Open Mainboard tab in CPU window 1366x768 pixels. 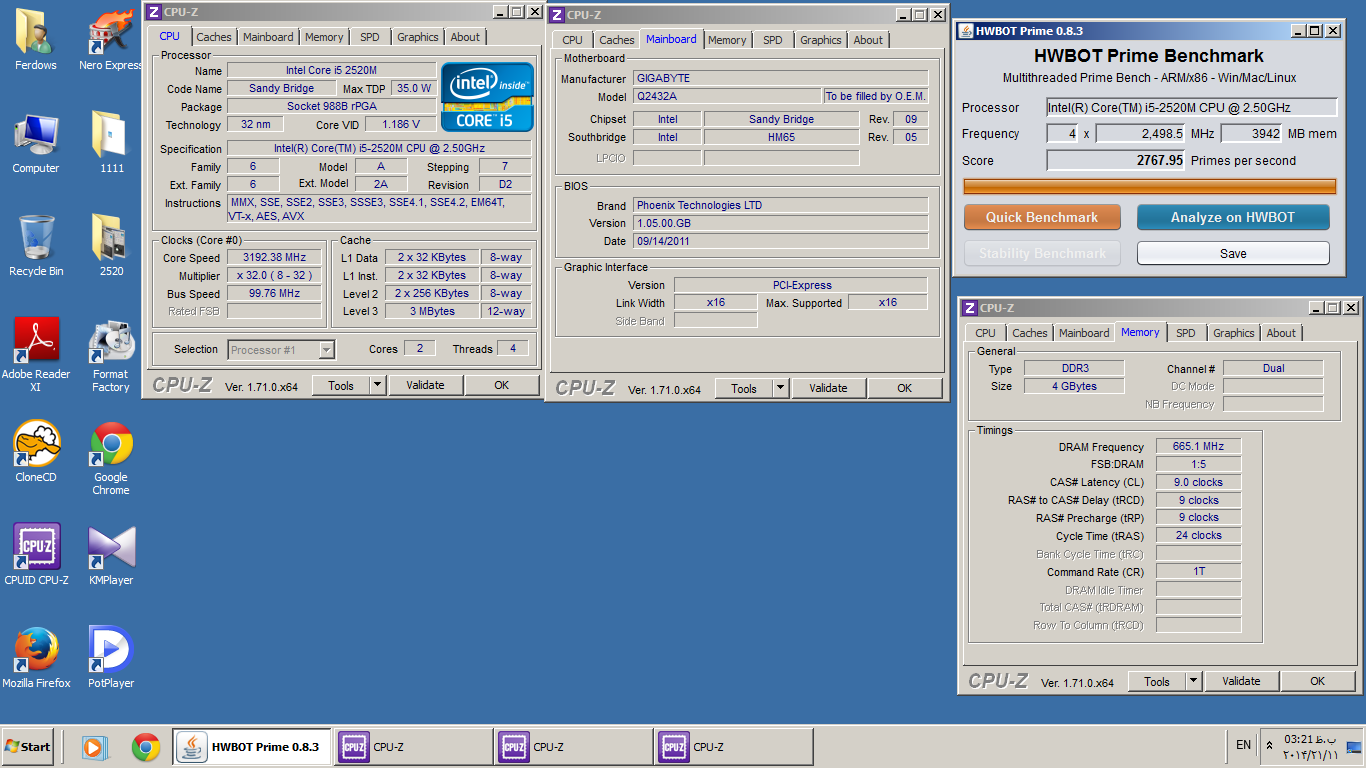point(269,37)
